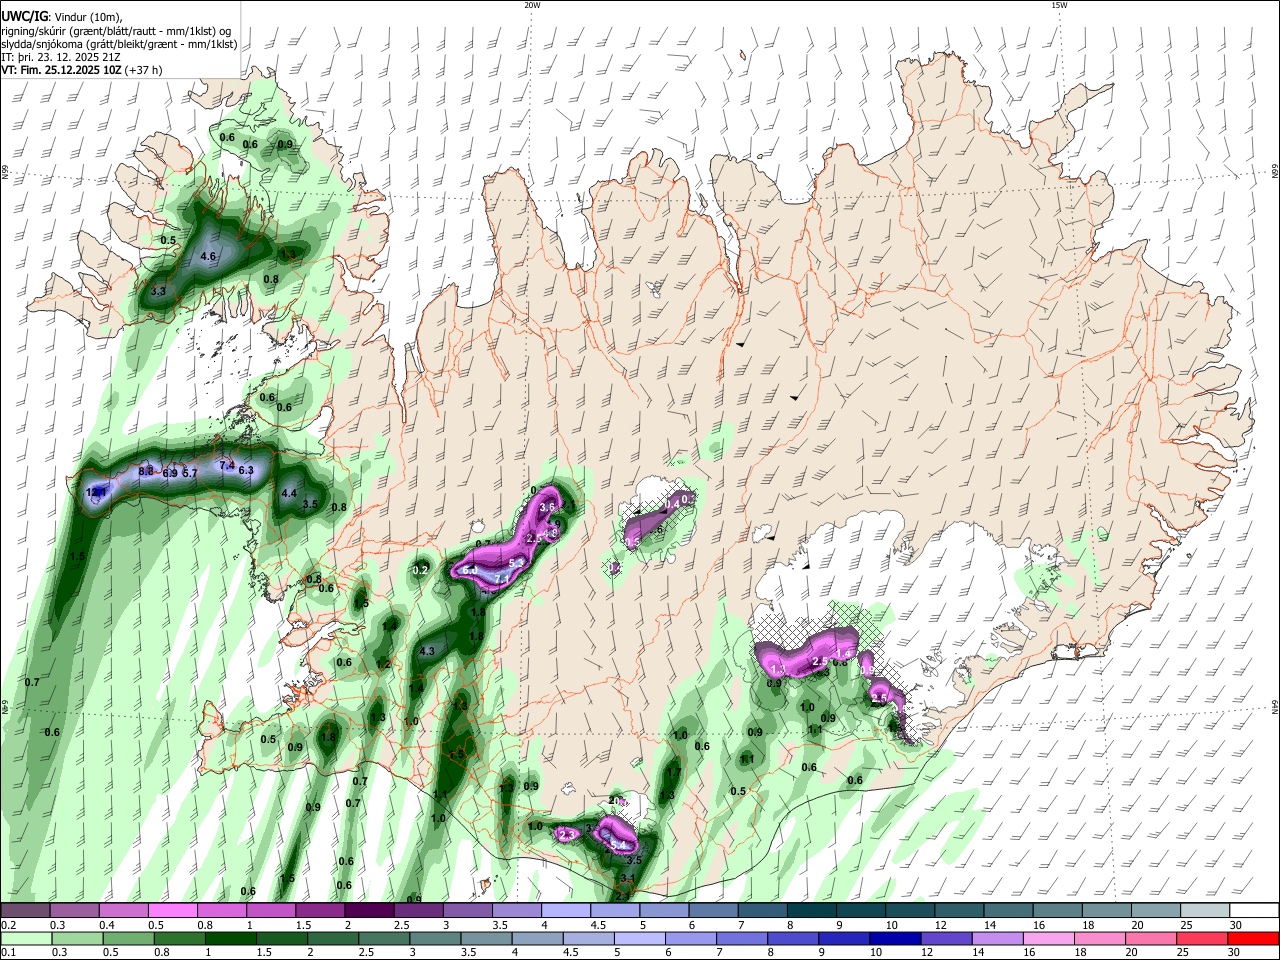Screen dimensions: 1280x960
Task: Click the '7.4' precipitation value on the map
Action: (x=227, y=465)
